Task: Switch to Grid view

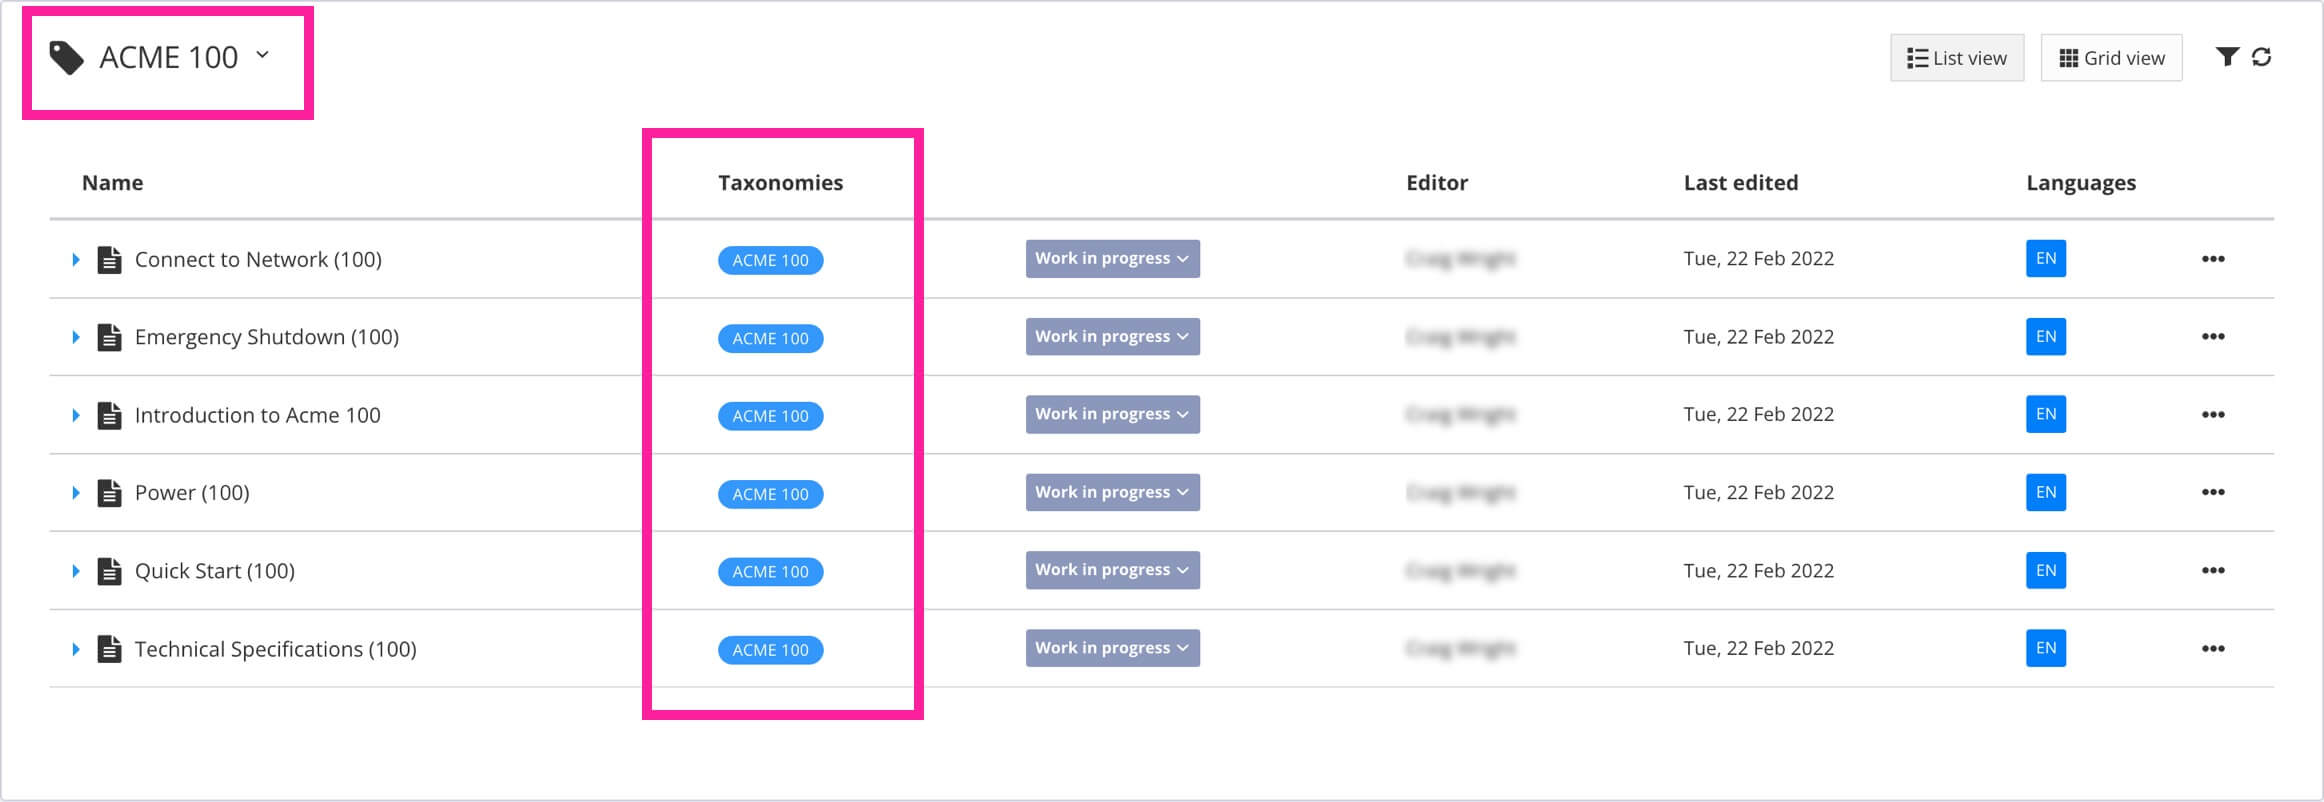Action: pos(2110,57)
